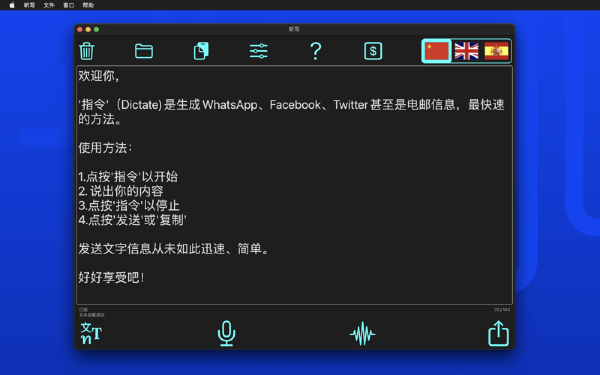
Task: Open the 帮助 menu
Action: tap(88, 5)
